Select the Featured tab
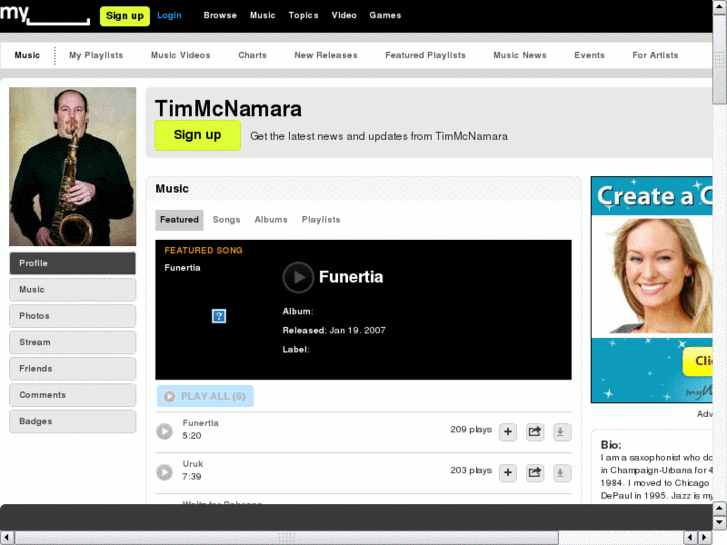The width and height of the screenshot is (727, 545). 179,220
